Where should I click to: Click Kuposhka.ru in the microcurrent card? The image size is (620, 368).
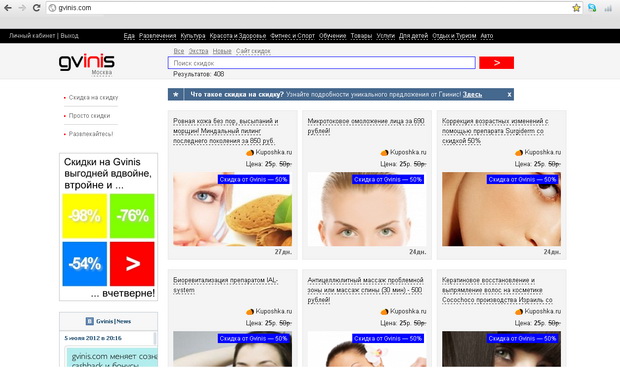(x=408, y=152)
